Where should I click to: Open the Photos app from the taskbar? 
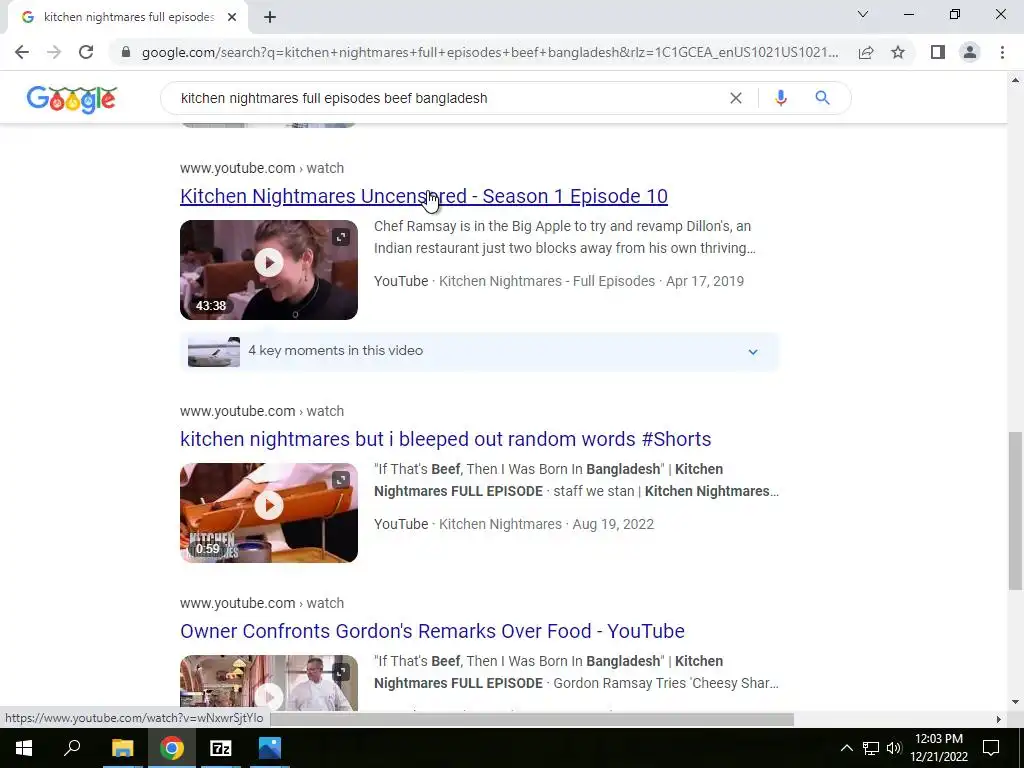[x=269, y=748]
